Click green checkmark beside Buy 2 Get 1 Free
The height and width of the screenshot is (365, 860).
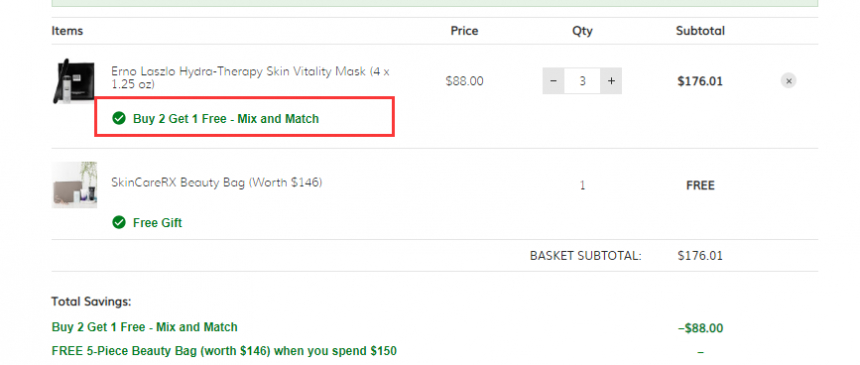[x=118, y=118]
